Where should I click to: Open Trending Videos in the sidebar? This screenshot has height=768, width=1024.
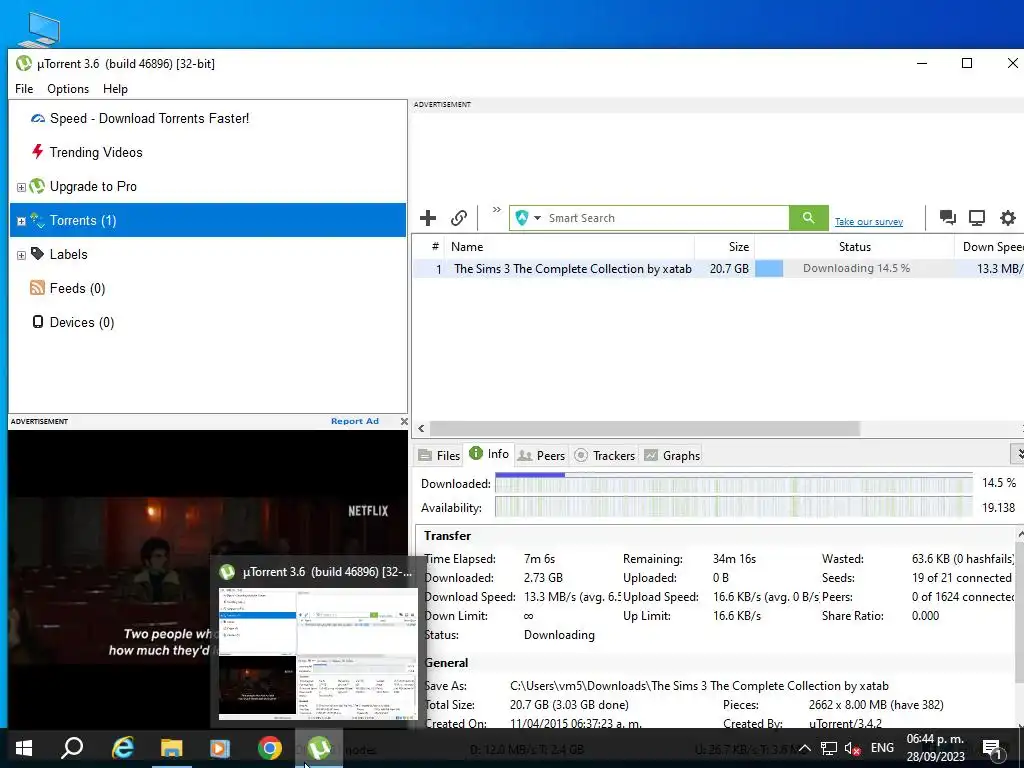(96, 152)
